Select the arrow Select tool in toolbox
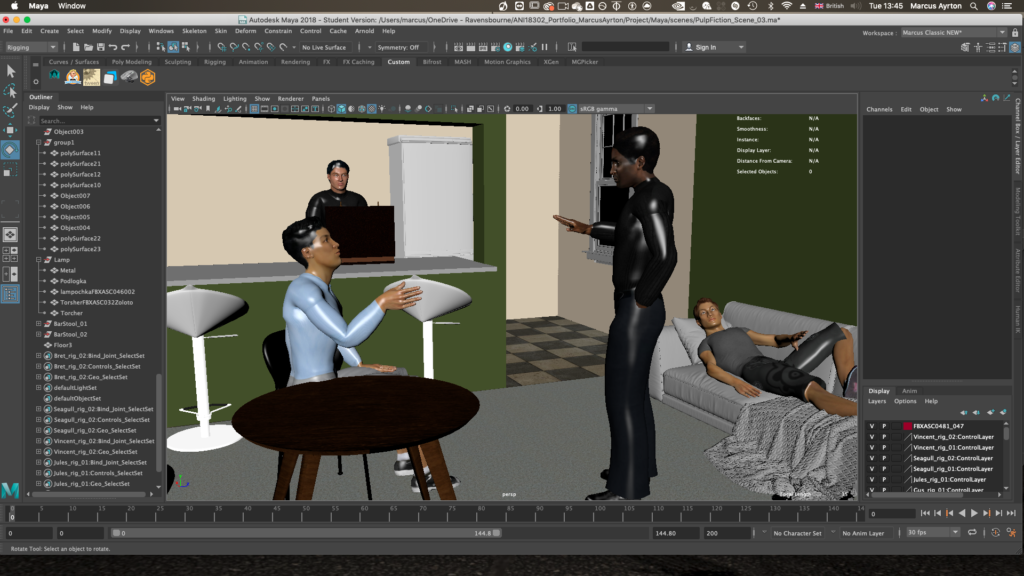The height and width of the screenshot is (576, 1024). click(x=10, y=71)
